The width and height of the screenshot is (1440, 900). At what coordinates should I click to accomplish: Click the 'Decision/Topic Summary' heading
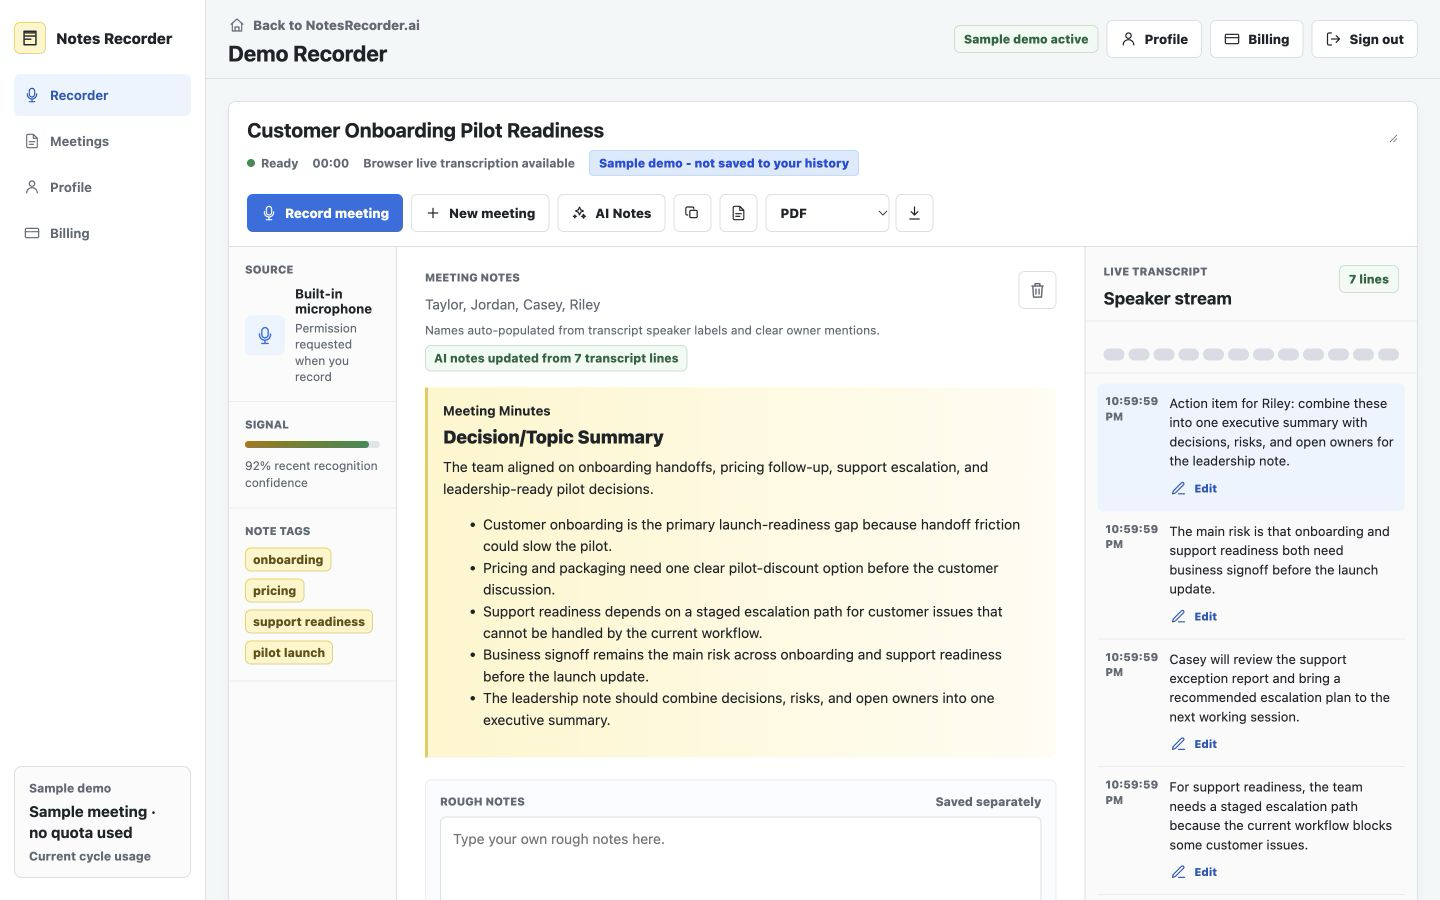tap(553, 437)
